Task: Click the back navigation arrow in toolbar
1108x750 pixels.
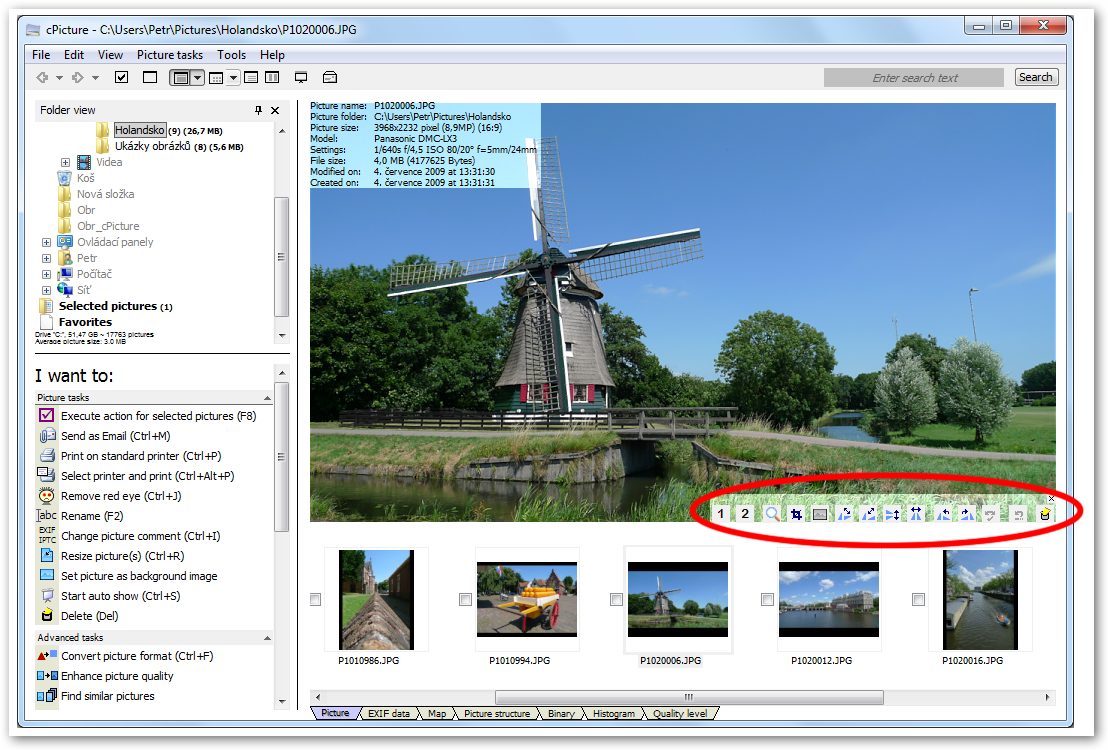Action: (x=42, y=78)
